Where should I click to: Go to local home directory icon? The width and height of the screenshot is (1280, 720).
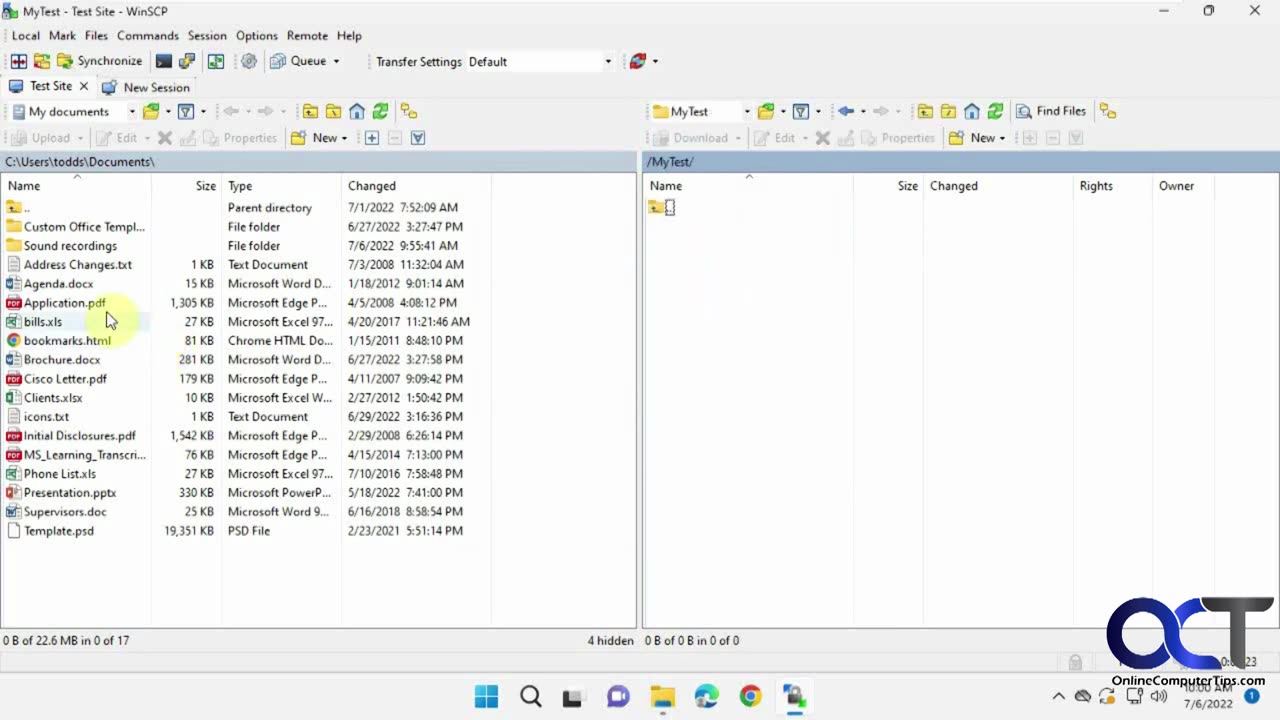click(x=357, y=111)
